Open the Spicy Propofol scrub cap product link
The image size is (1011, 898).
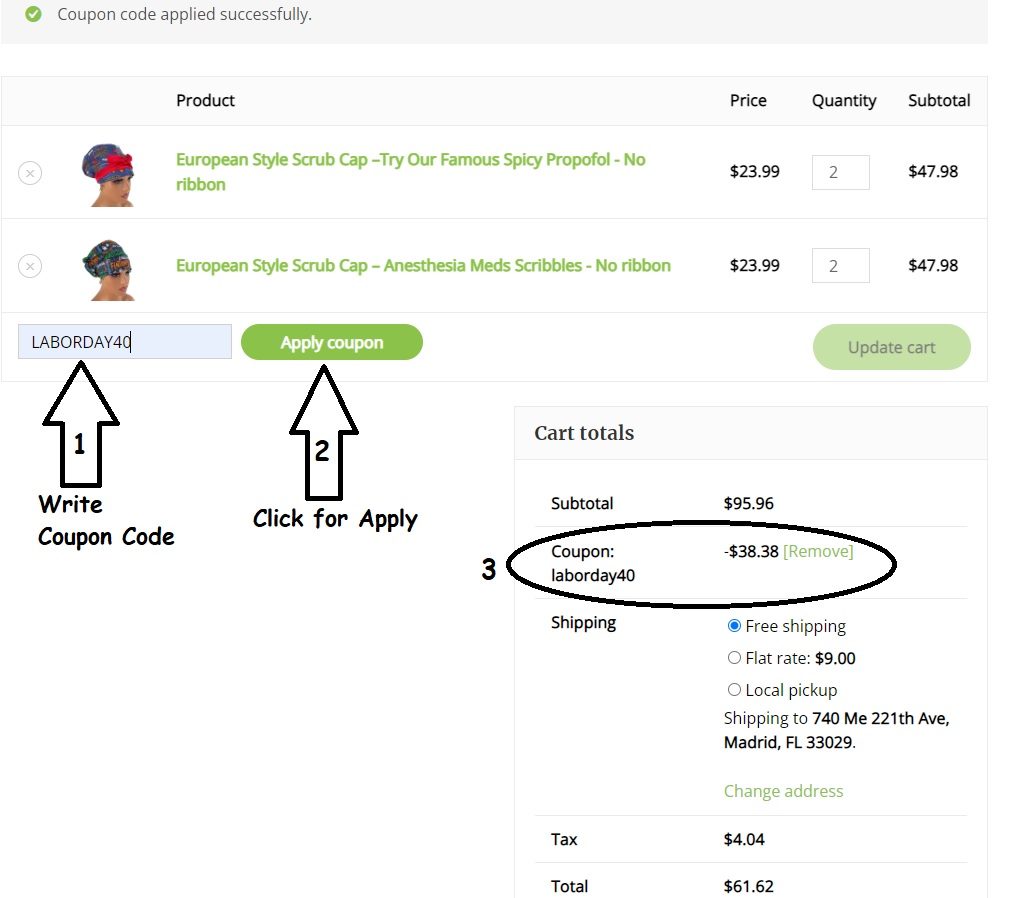coord(410,160)
